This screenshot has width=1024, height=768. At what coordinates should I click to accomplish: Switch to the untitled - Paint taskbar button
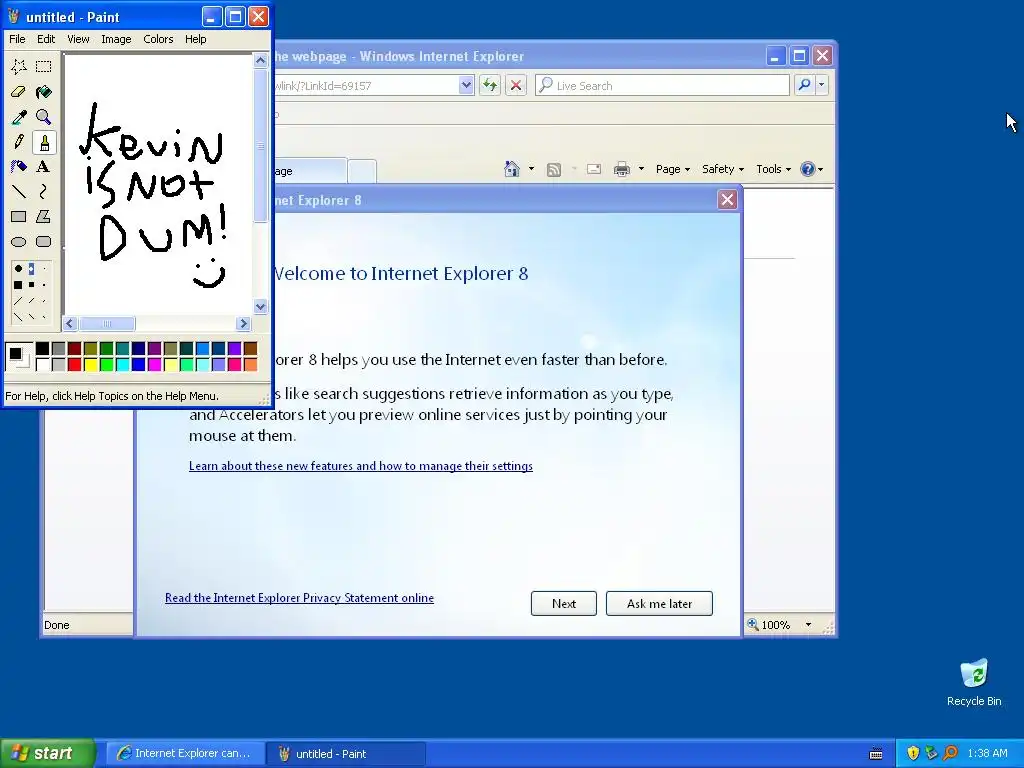point(346,754)
